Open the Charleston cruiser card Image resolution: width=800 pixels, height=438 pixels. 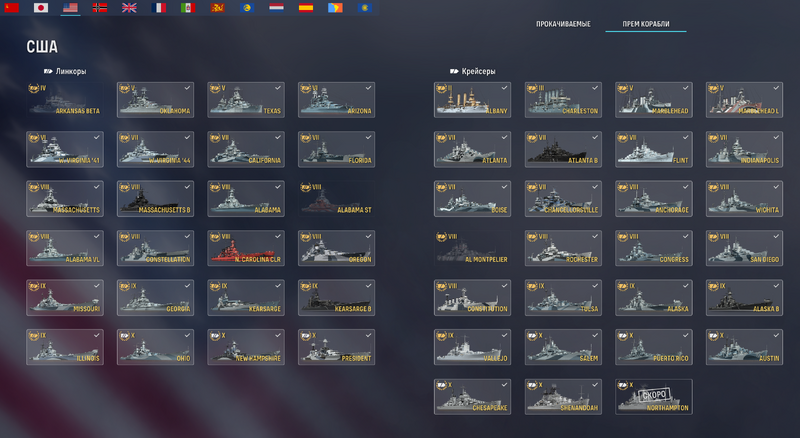pos(563,100)
